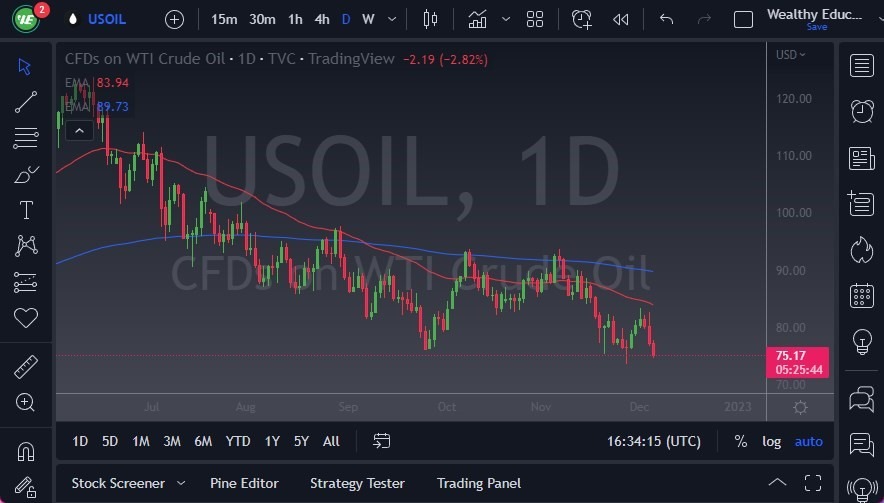Select the text annotation tool
The height and width of the screenshot is (503, 884).
pyautogui.click(x=26, y=210)
